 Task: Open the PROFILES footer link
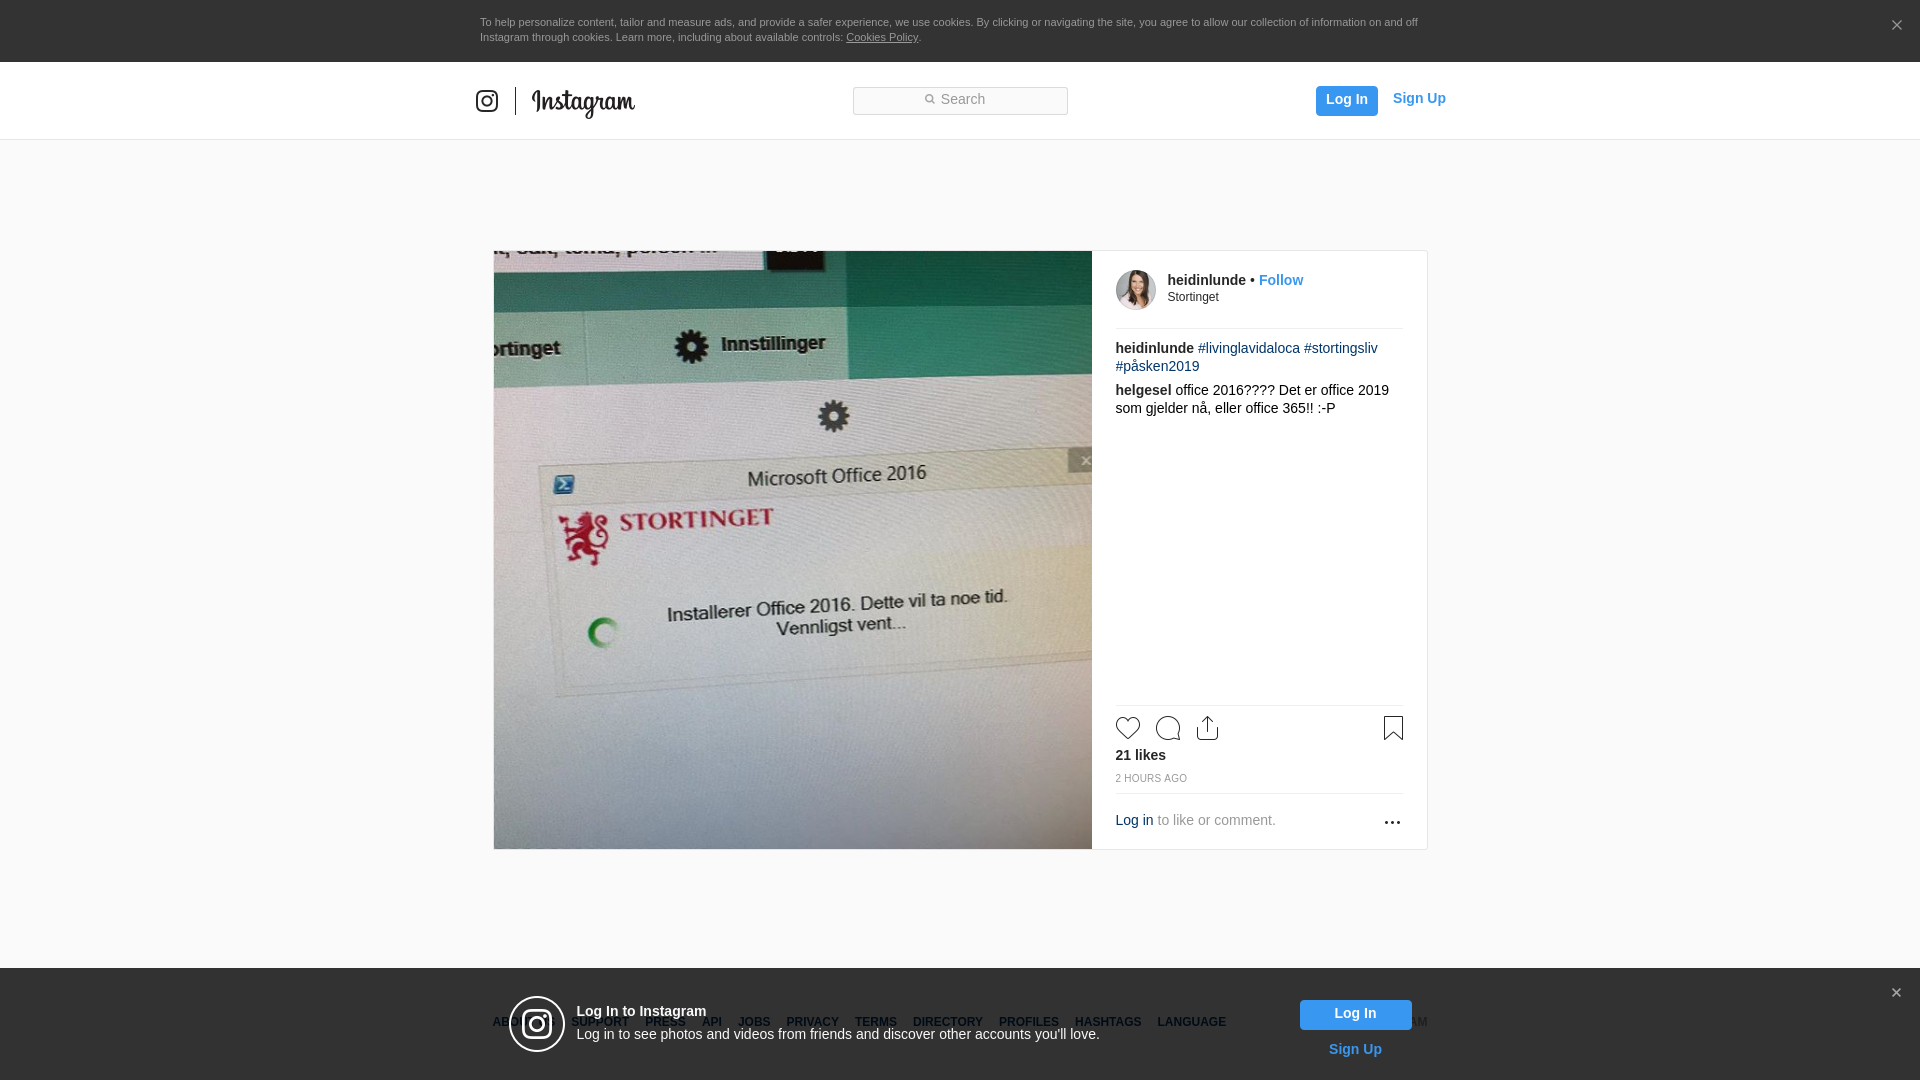coord(1028,1022)
